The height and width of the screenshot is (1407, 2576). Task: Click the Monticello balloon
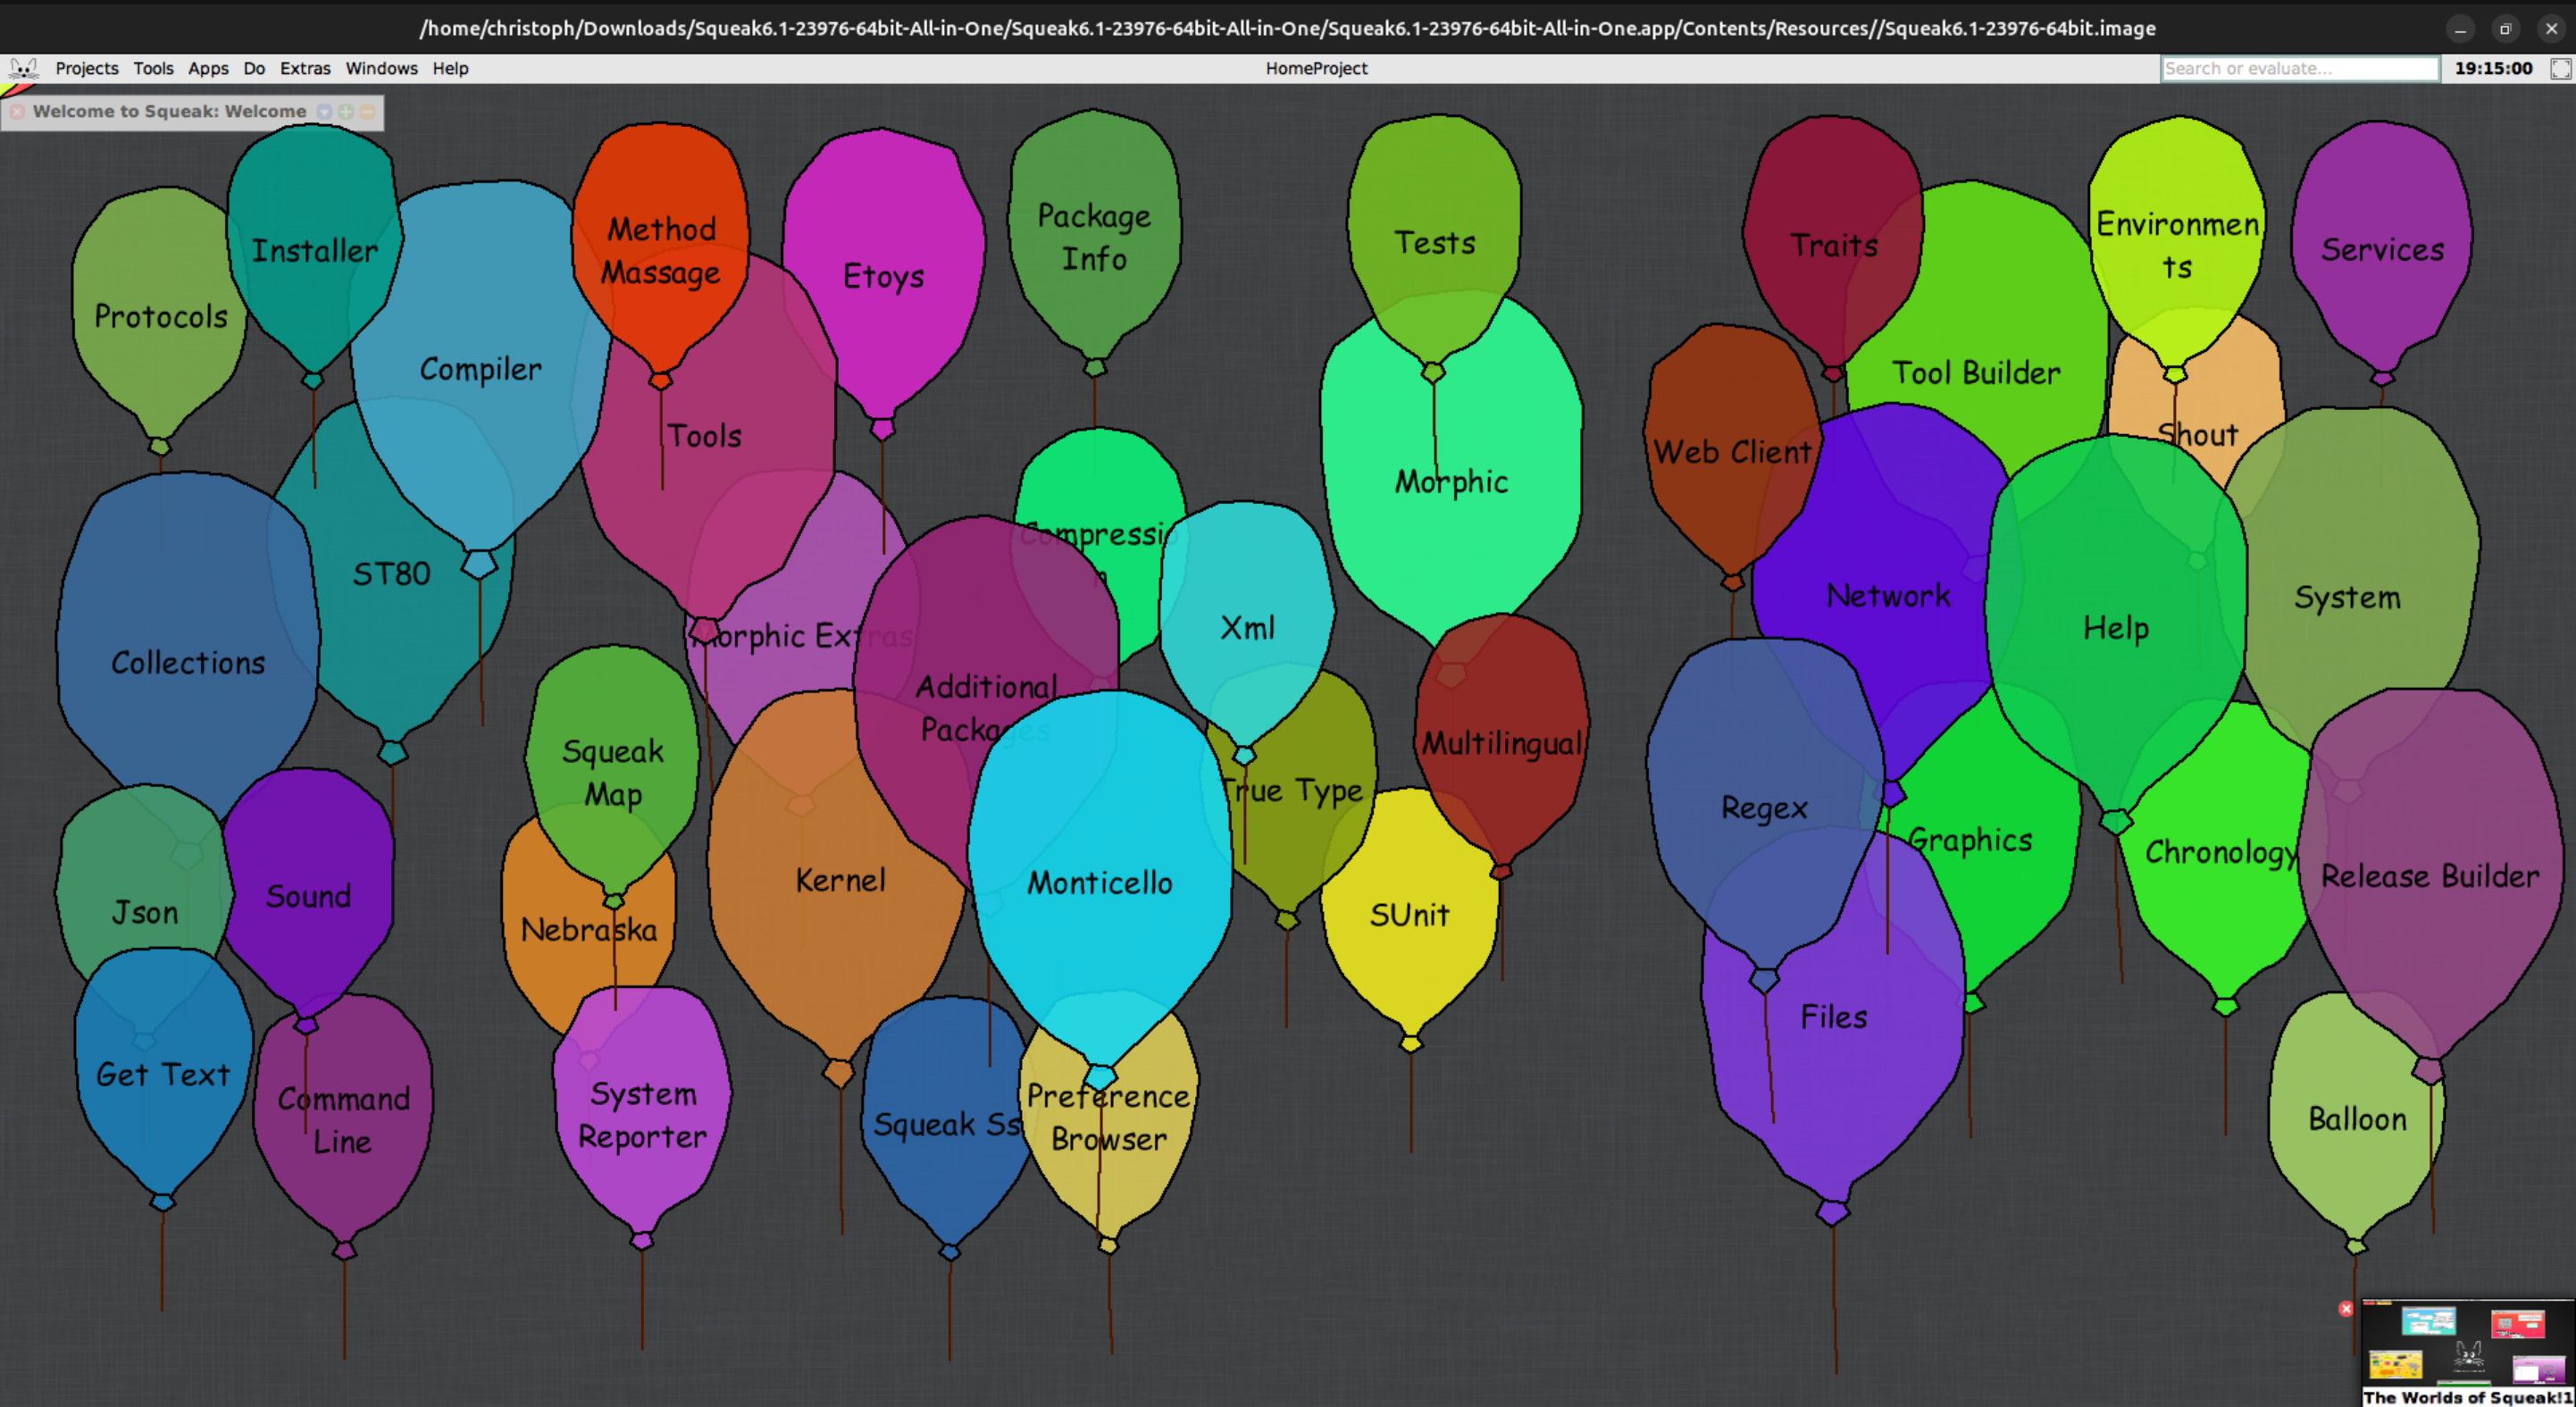(1099, 880)
